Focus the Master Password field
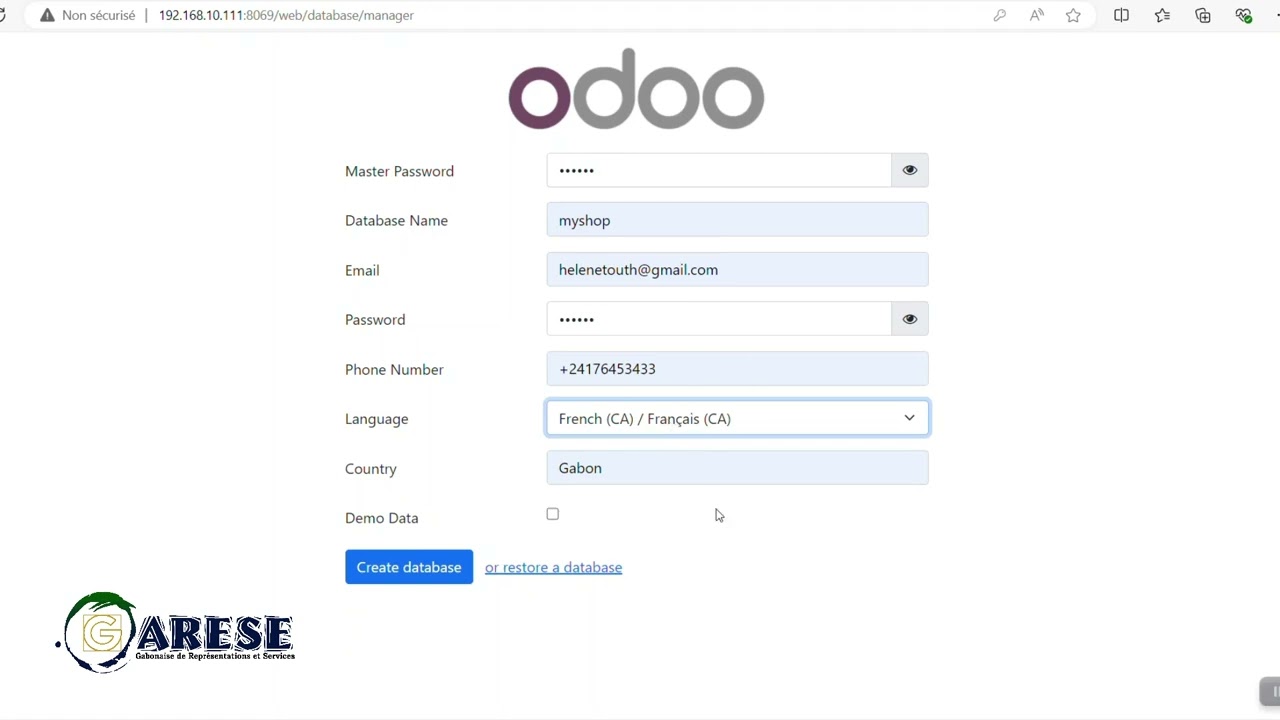Image resolution: width=1280 pixels, height=720 pixels. (x=718, y=170)
